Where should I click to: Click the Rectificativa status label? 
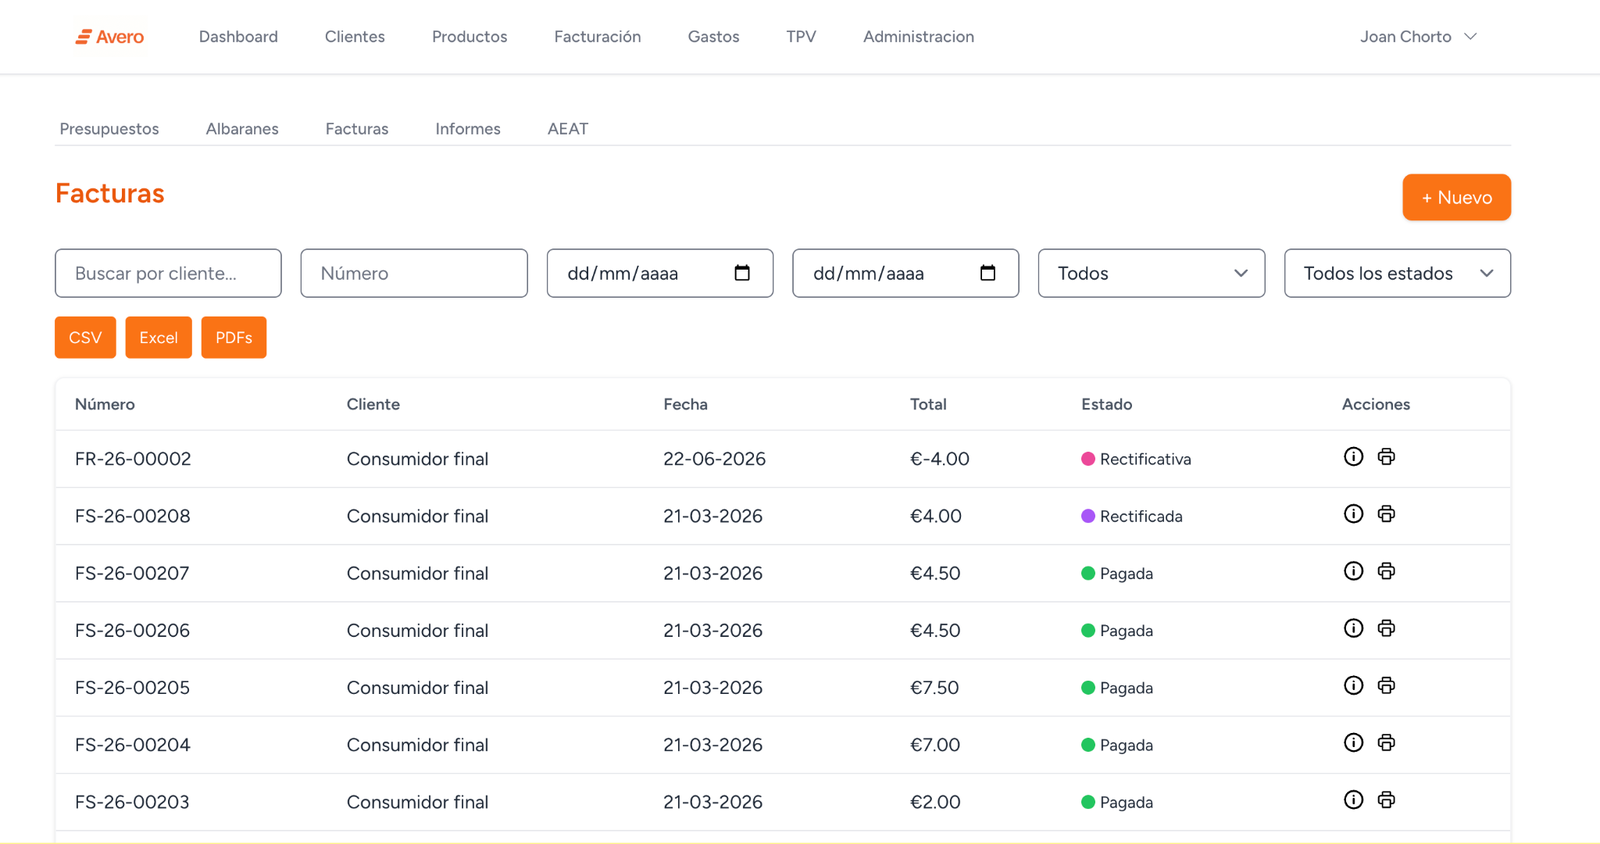1145,459
